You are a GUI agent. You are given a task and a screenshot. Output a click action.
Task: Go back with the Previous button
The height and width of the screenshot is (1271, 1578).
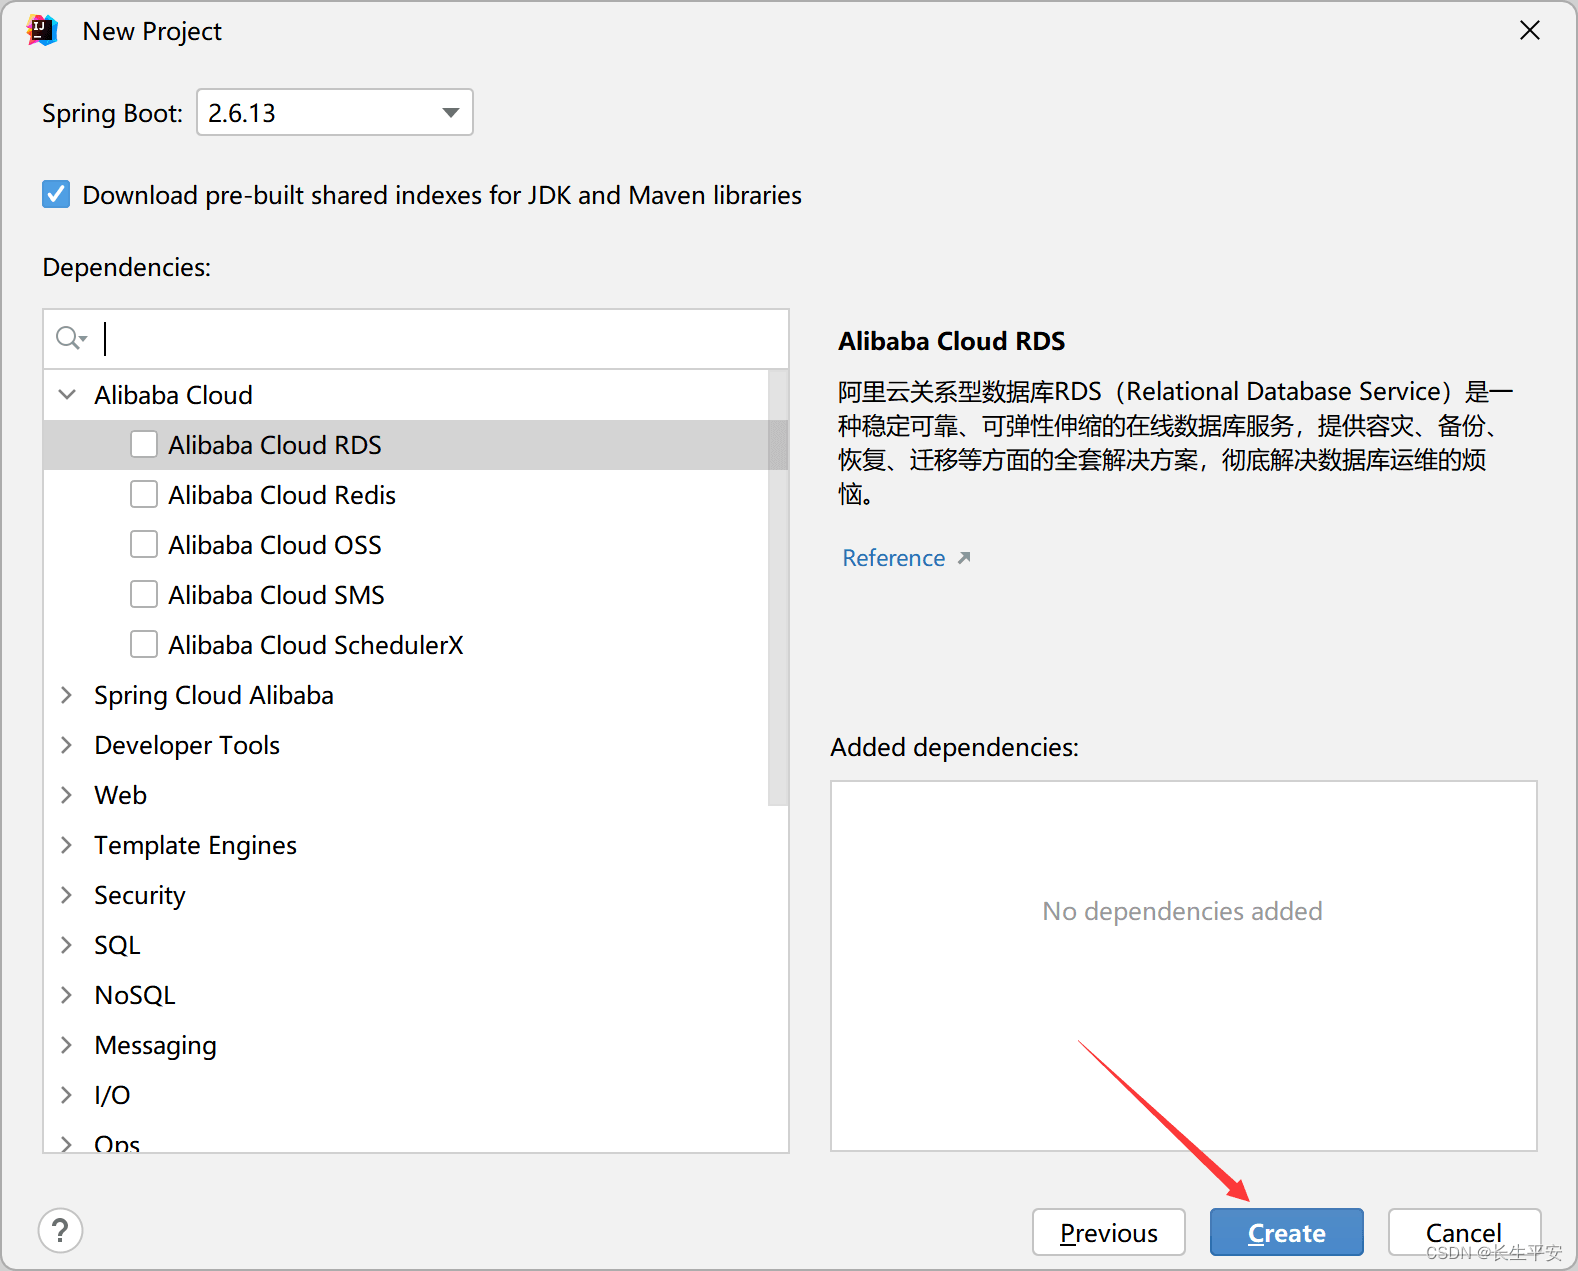(x=1109, y=1232)
